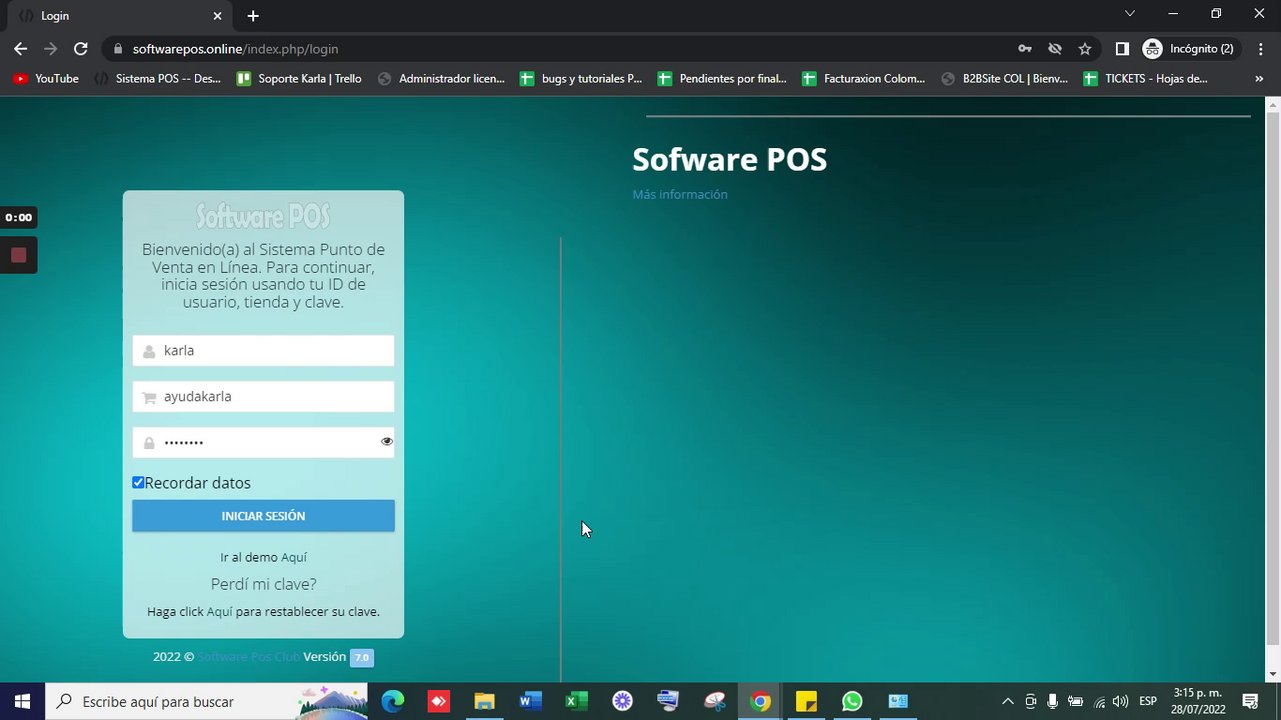Screen dimensions: 1281x720
Task: Bookmark this page with star icon
Action: (x=1085, y=49)
